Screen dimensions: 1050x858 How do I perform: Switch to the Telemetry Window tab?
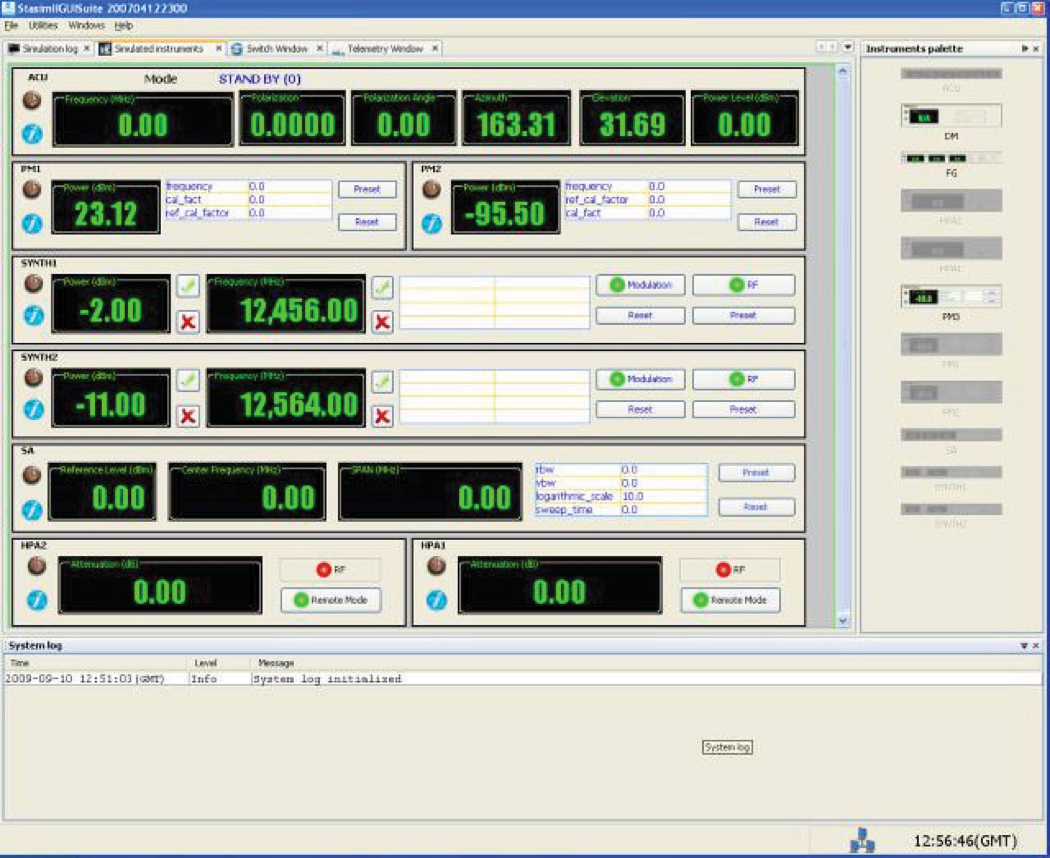[385, 49]
